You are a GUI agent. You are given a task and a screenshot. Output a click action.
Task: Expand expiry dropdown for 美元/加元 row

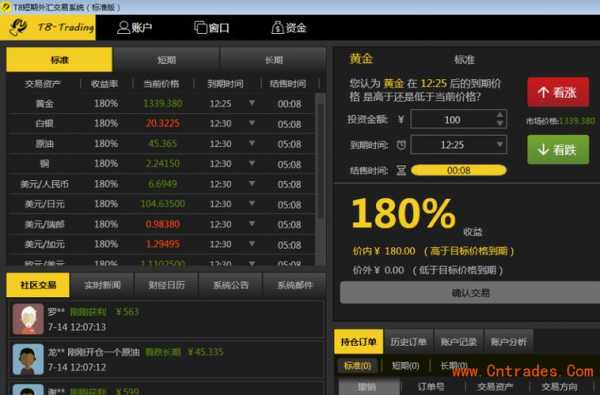252,243
